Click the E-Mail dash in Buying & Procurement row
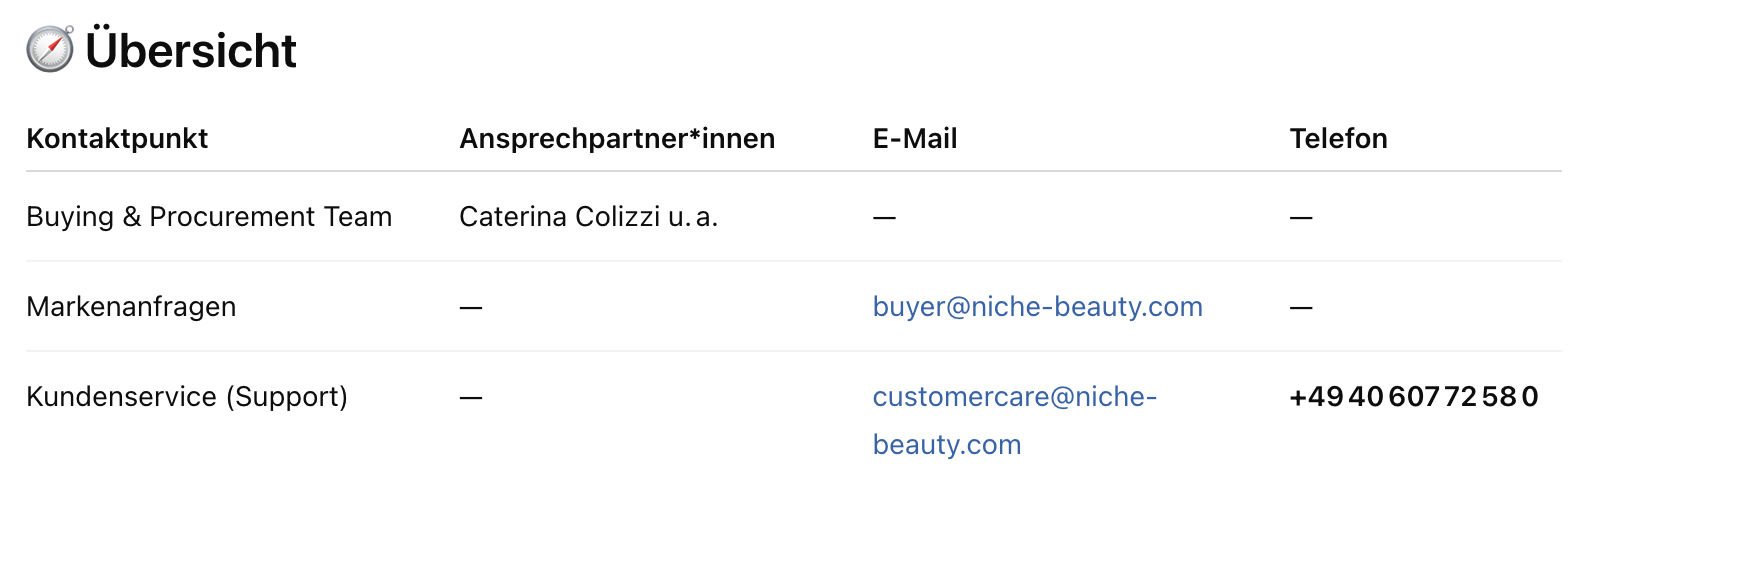The height and width of the screenshot is (564, 1756). (x=884, y=217)
